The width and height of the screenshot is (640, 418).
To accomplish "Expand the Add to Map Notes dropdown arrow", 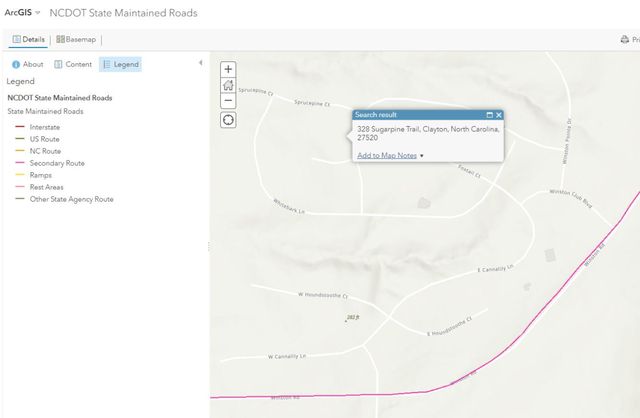I will (422, 156).
